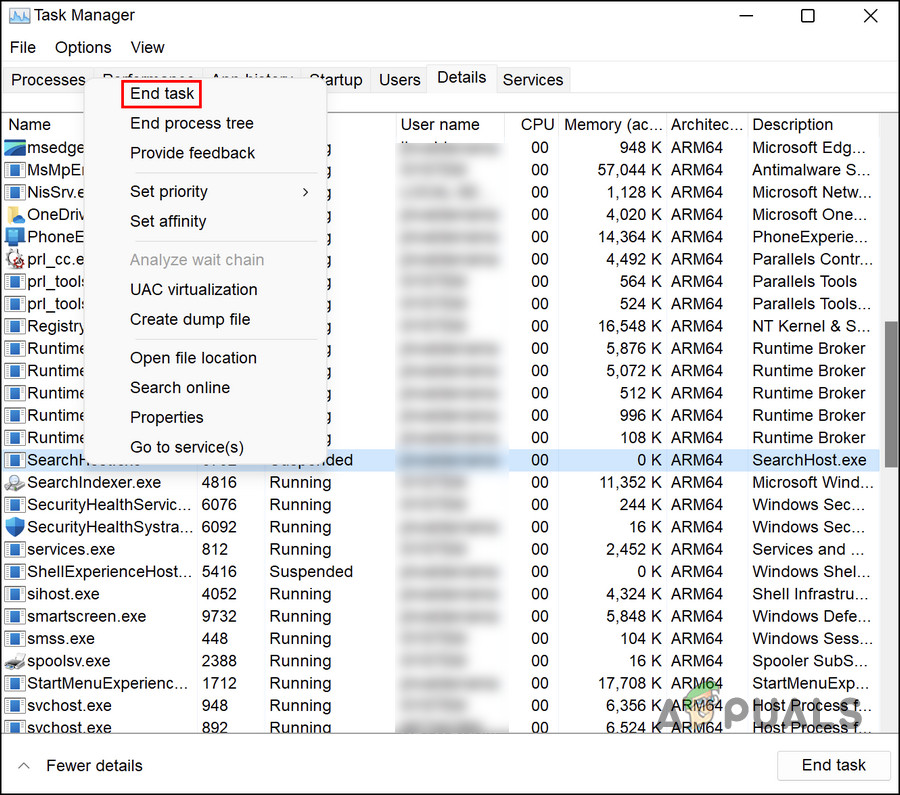The height and width of the screenshot is (795, 900).
Task: Switch to the Services tab
Action: click(x=532, y=80)
